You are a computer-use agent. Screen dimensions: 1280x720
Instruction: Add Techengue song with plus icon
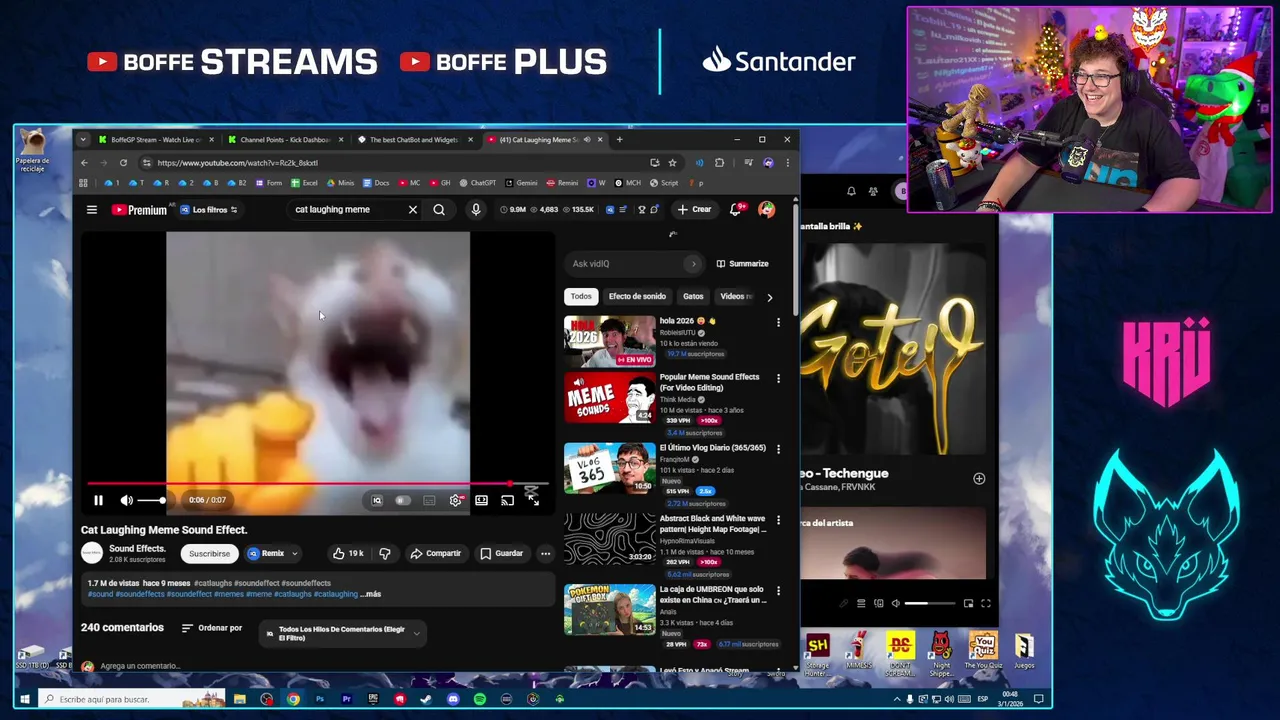pos(979,479)
